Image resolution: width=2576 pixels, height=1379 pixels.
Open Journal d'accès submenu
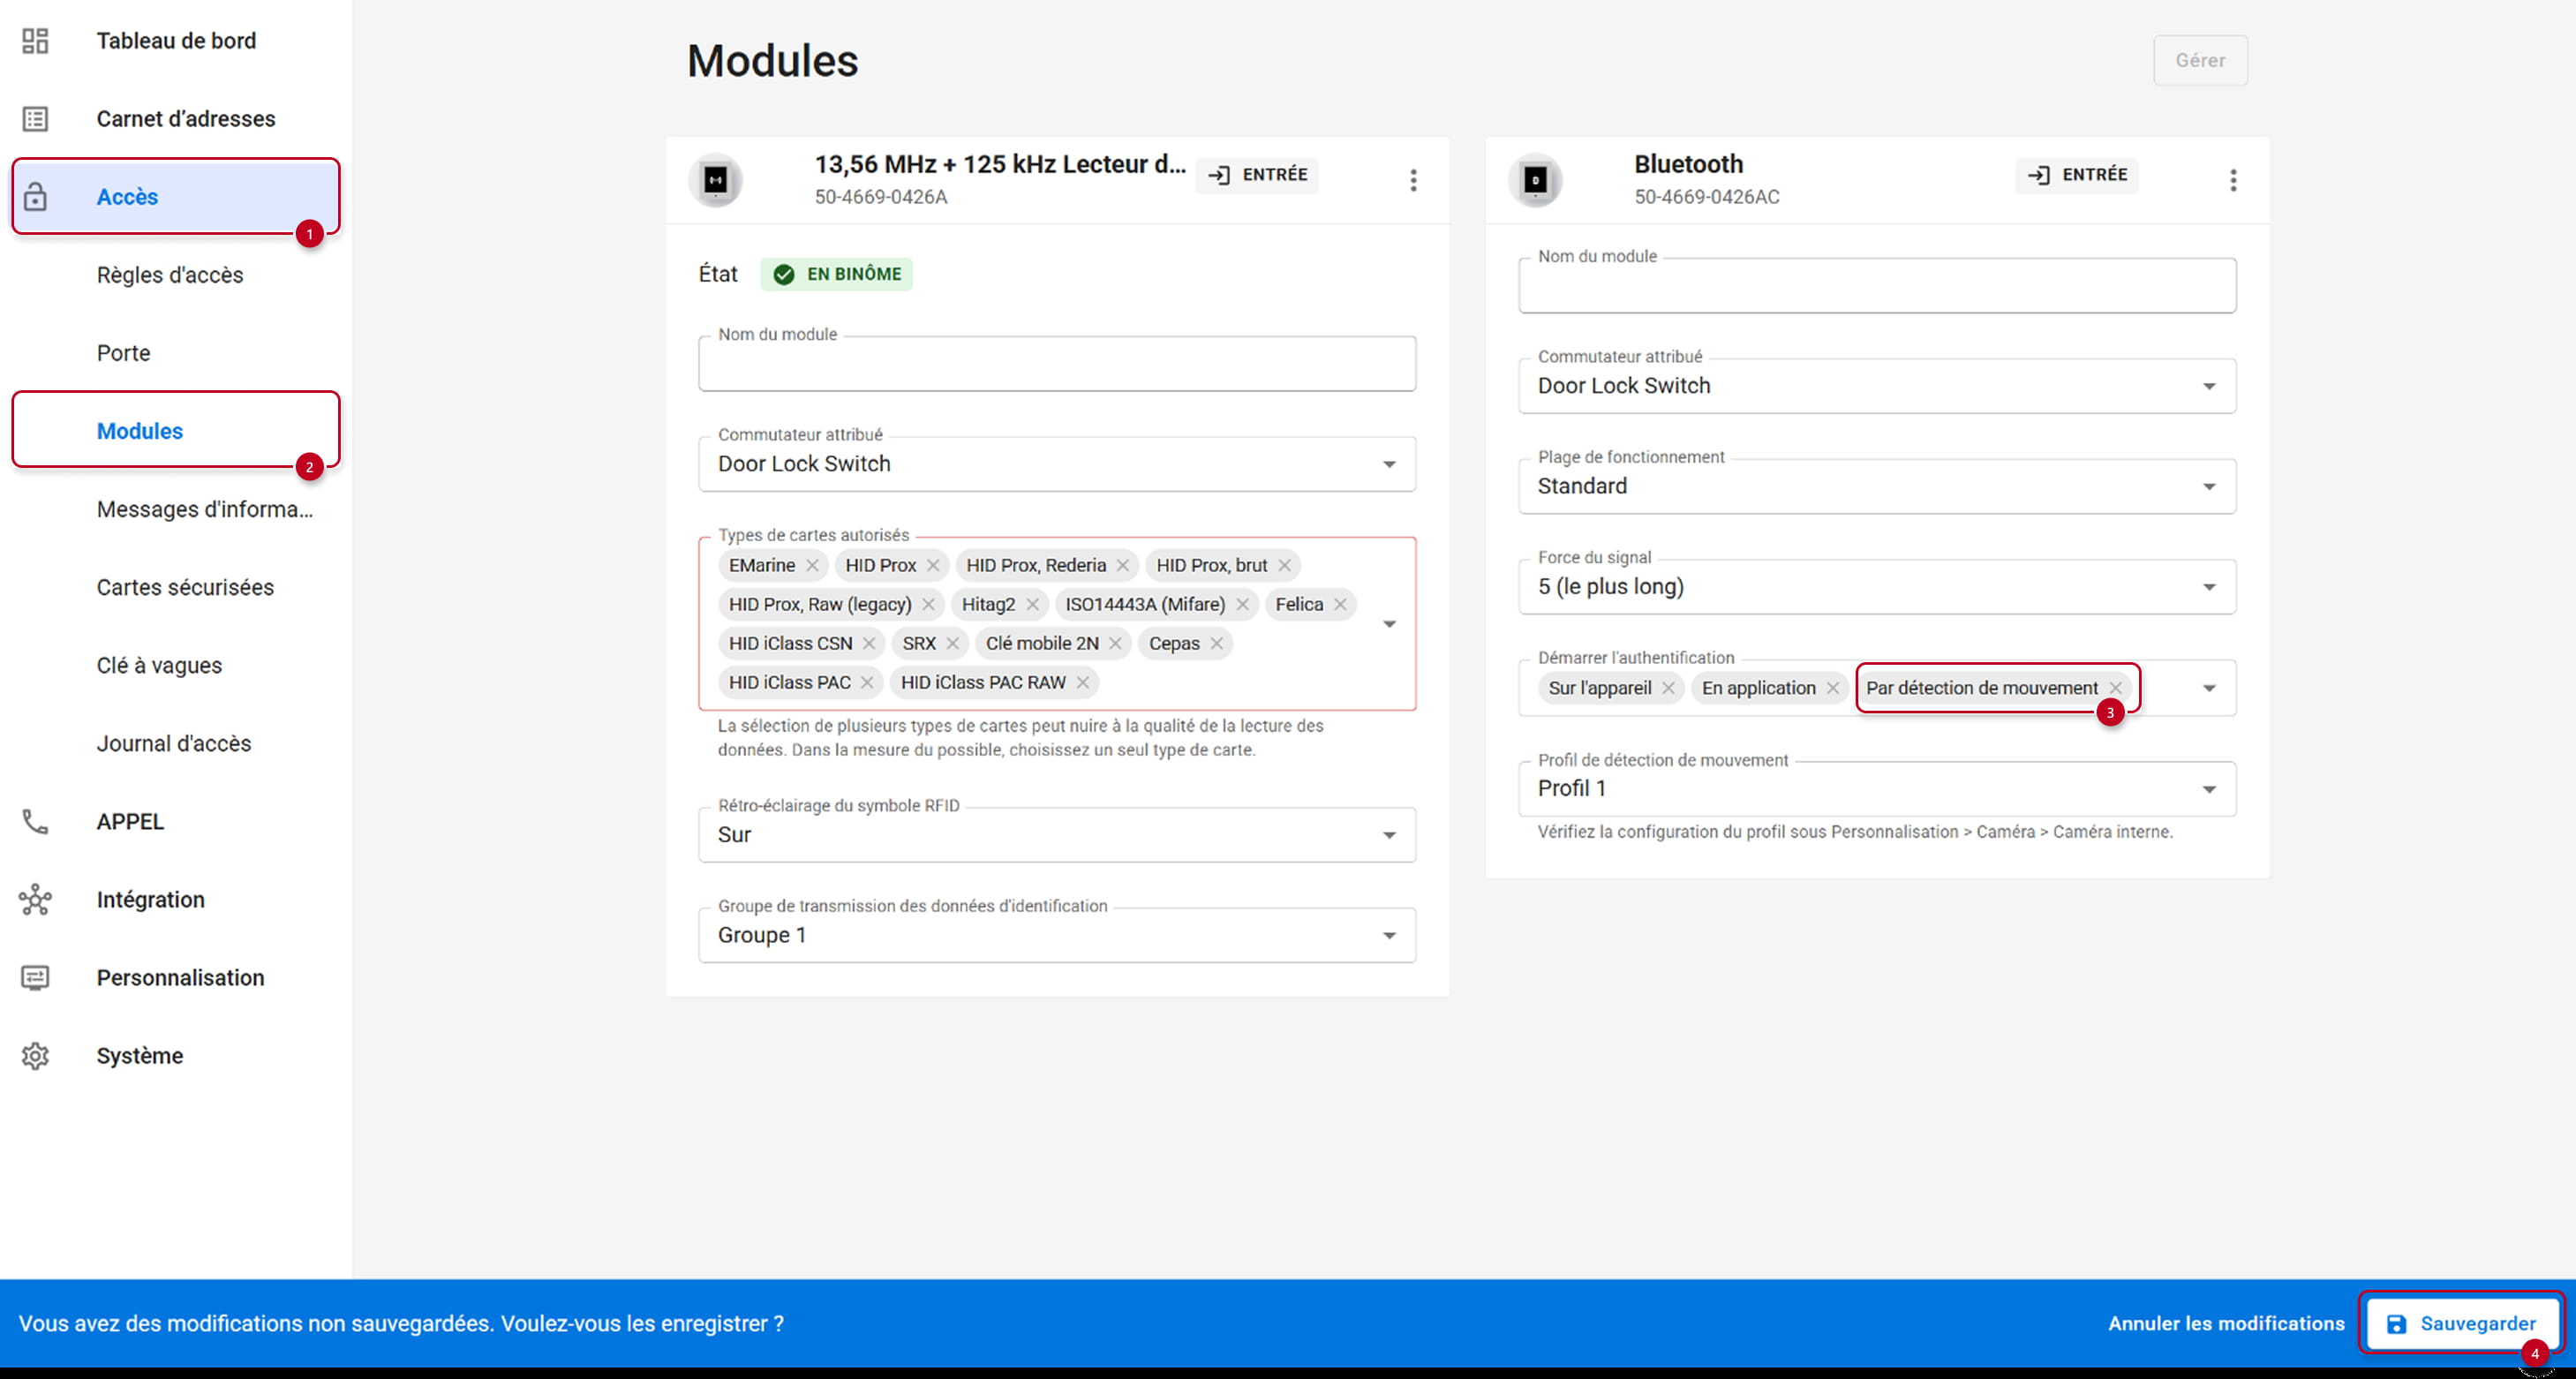coord(176,743)
